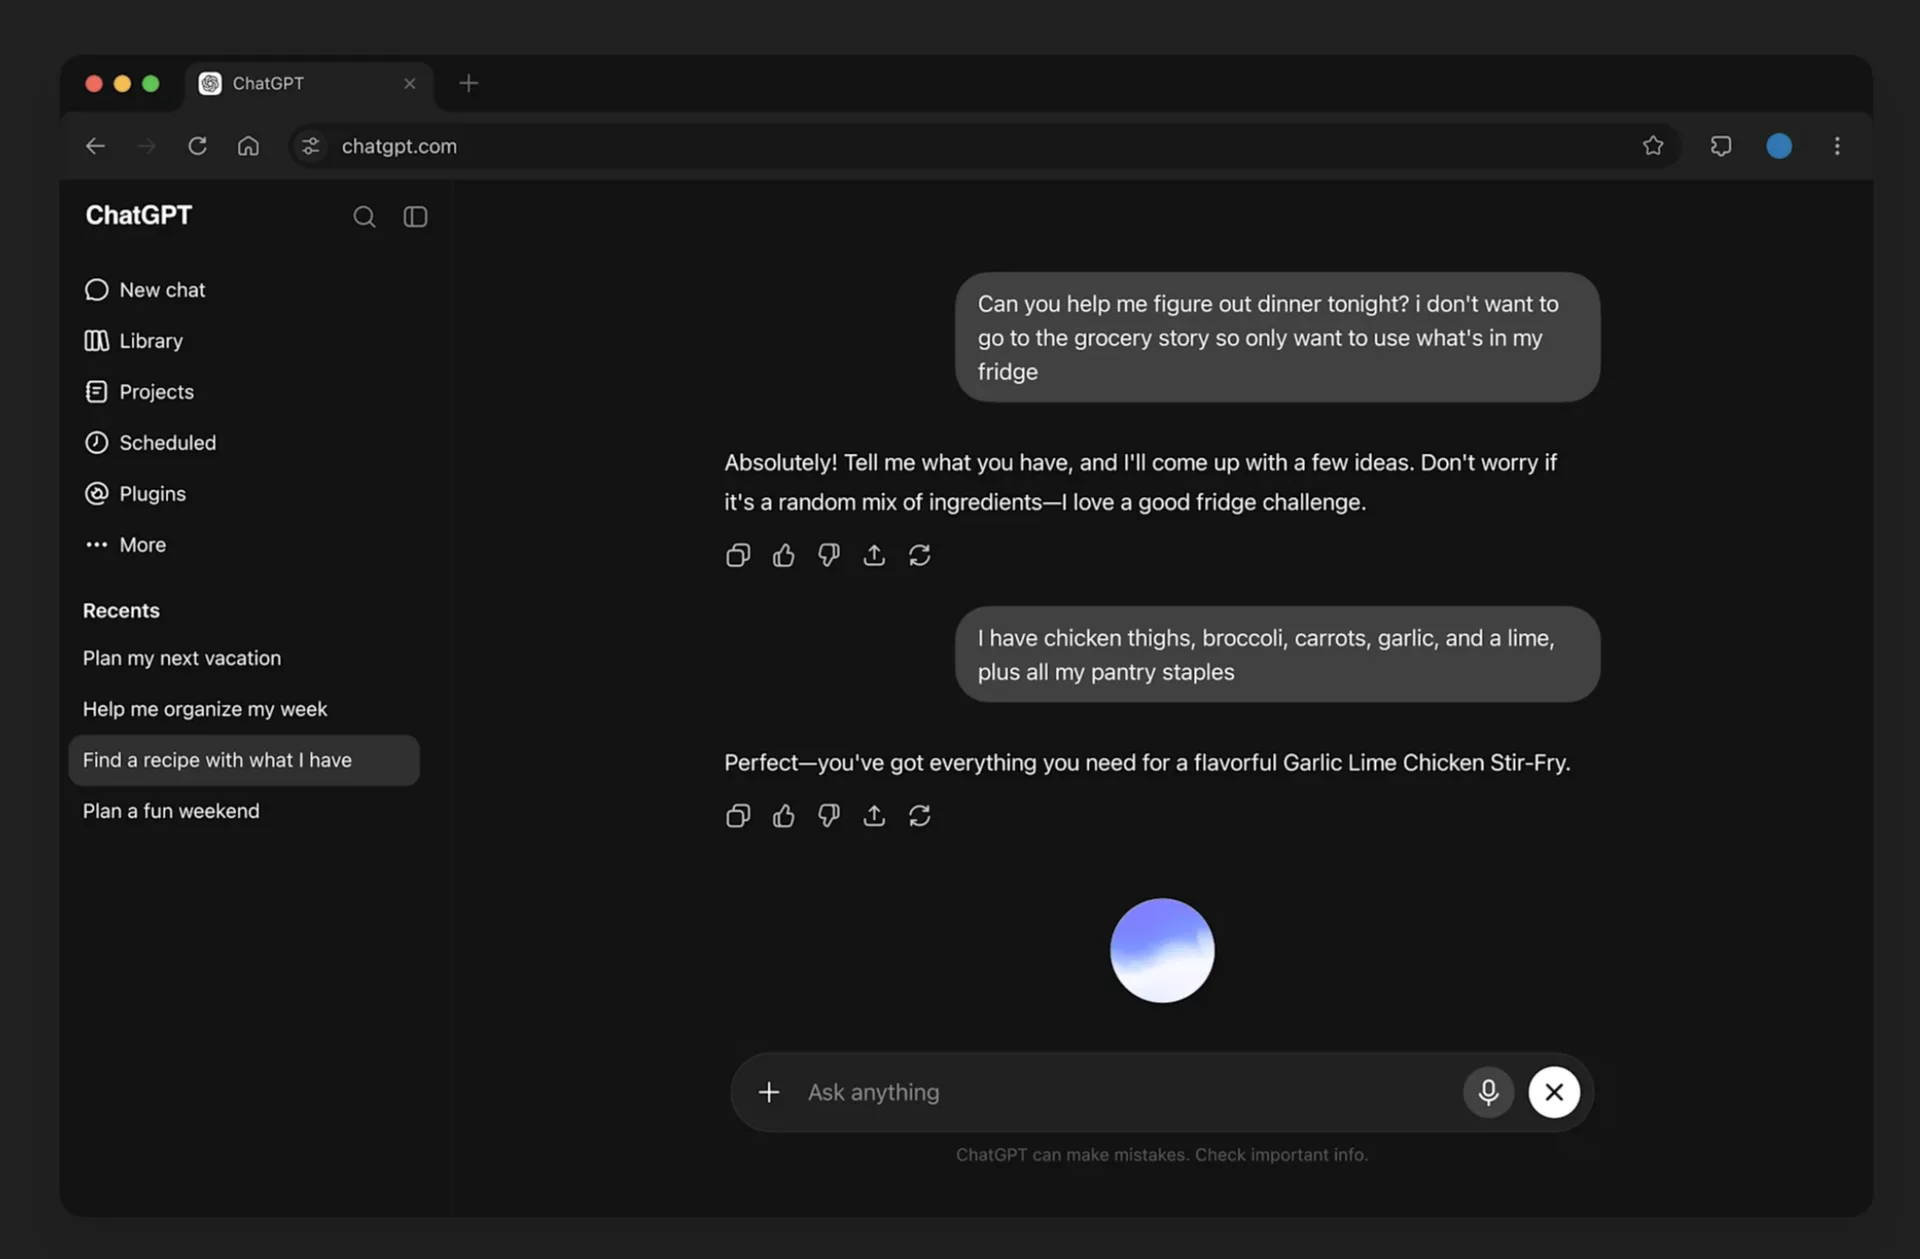Open the Plugins page
1920x1259 pixels.
click(x=135, y=494)
